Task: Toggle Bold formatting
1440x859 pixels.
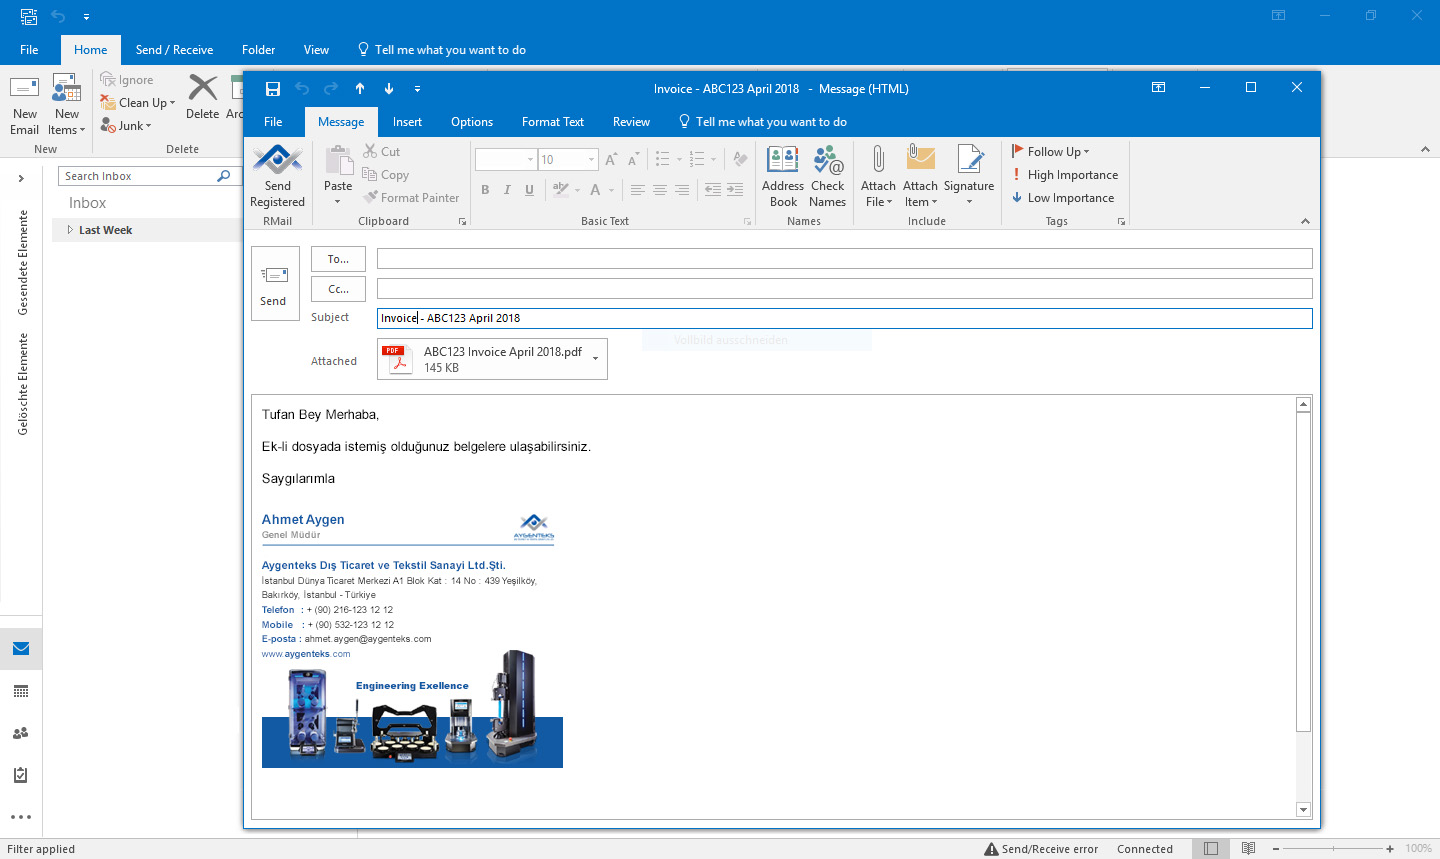Action: [x=486, y=190]
